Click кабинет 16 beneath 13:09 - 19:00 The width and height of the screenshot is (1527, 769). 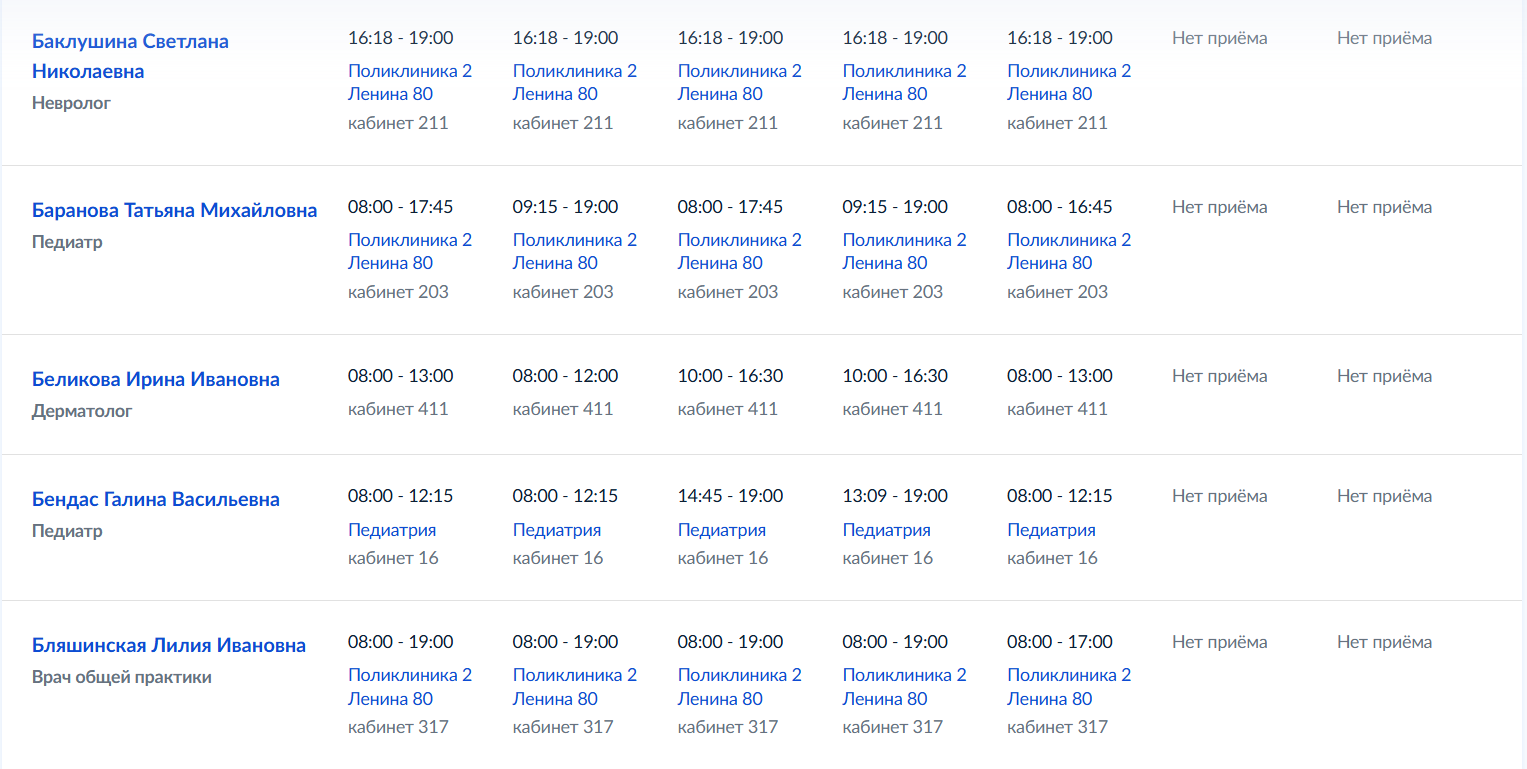(x=888, y=558)
